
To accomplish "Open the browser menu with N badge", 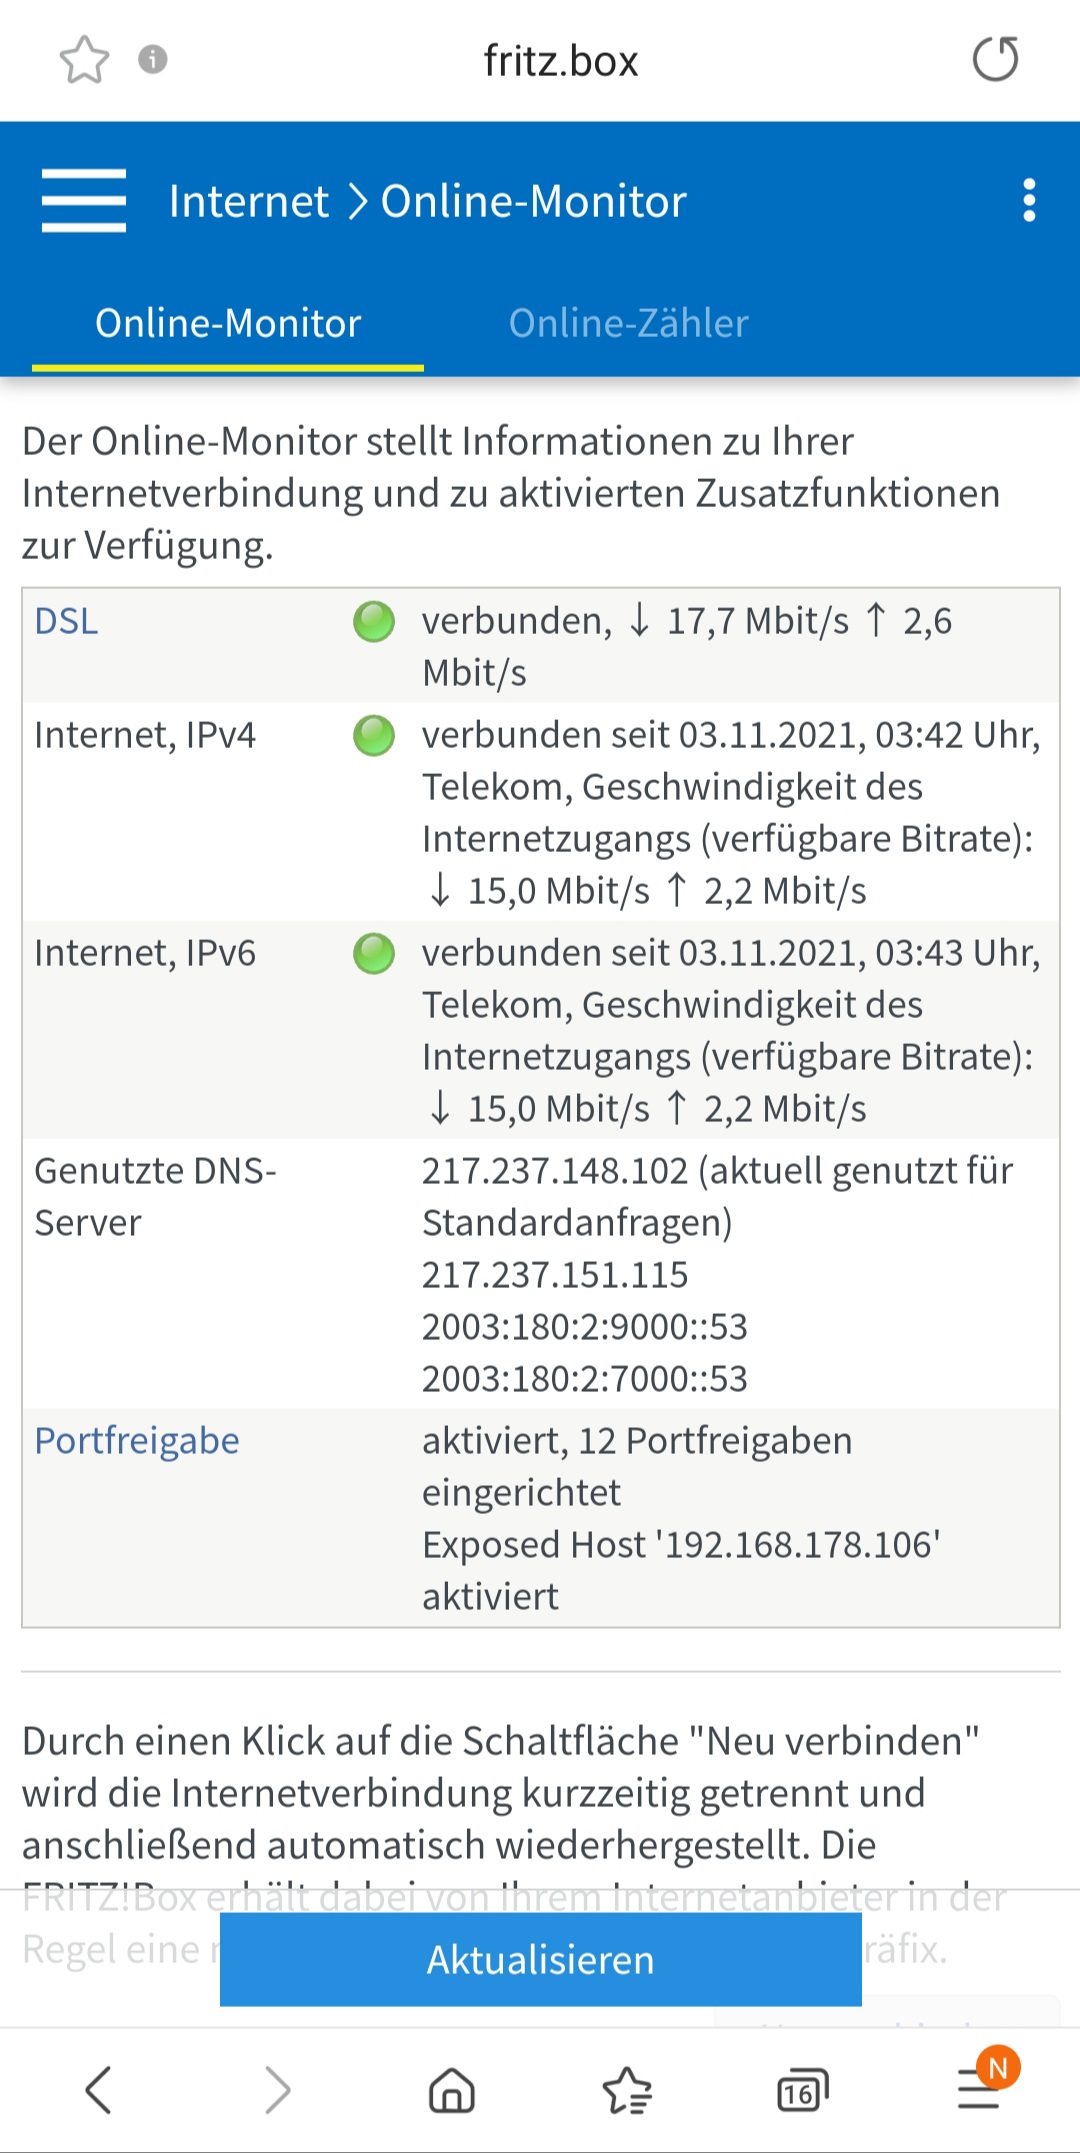I will (x=980, y=2088).
